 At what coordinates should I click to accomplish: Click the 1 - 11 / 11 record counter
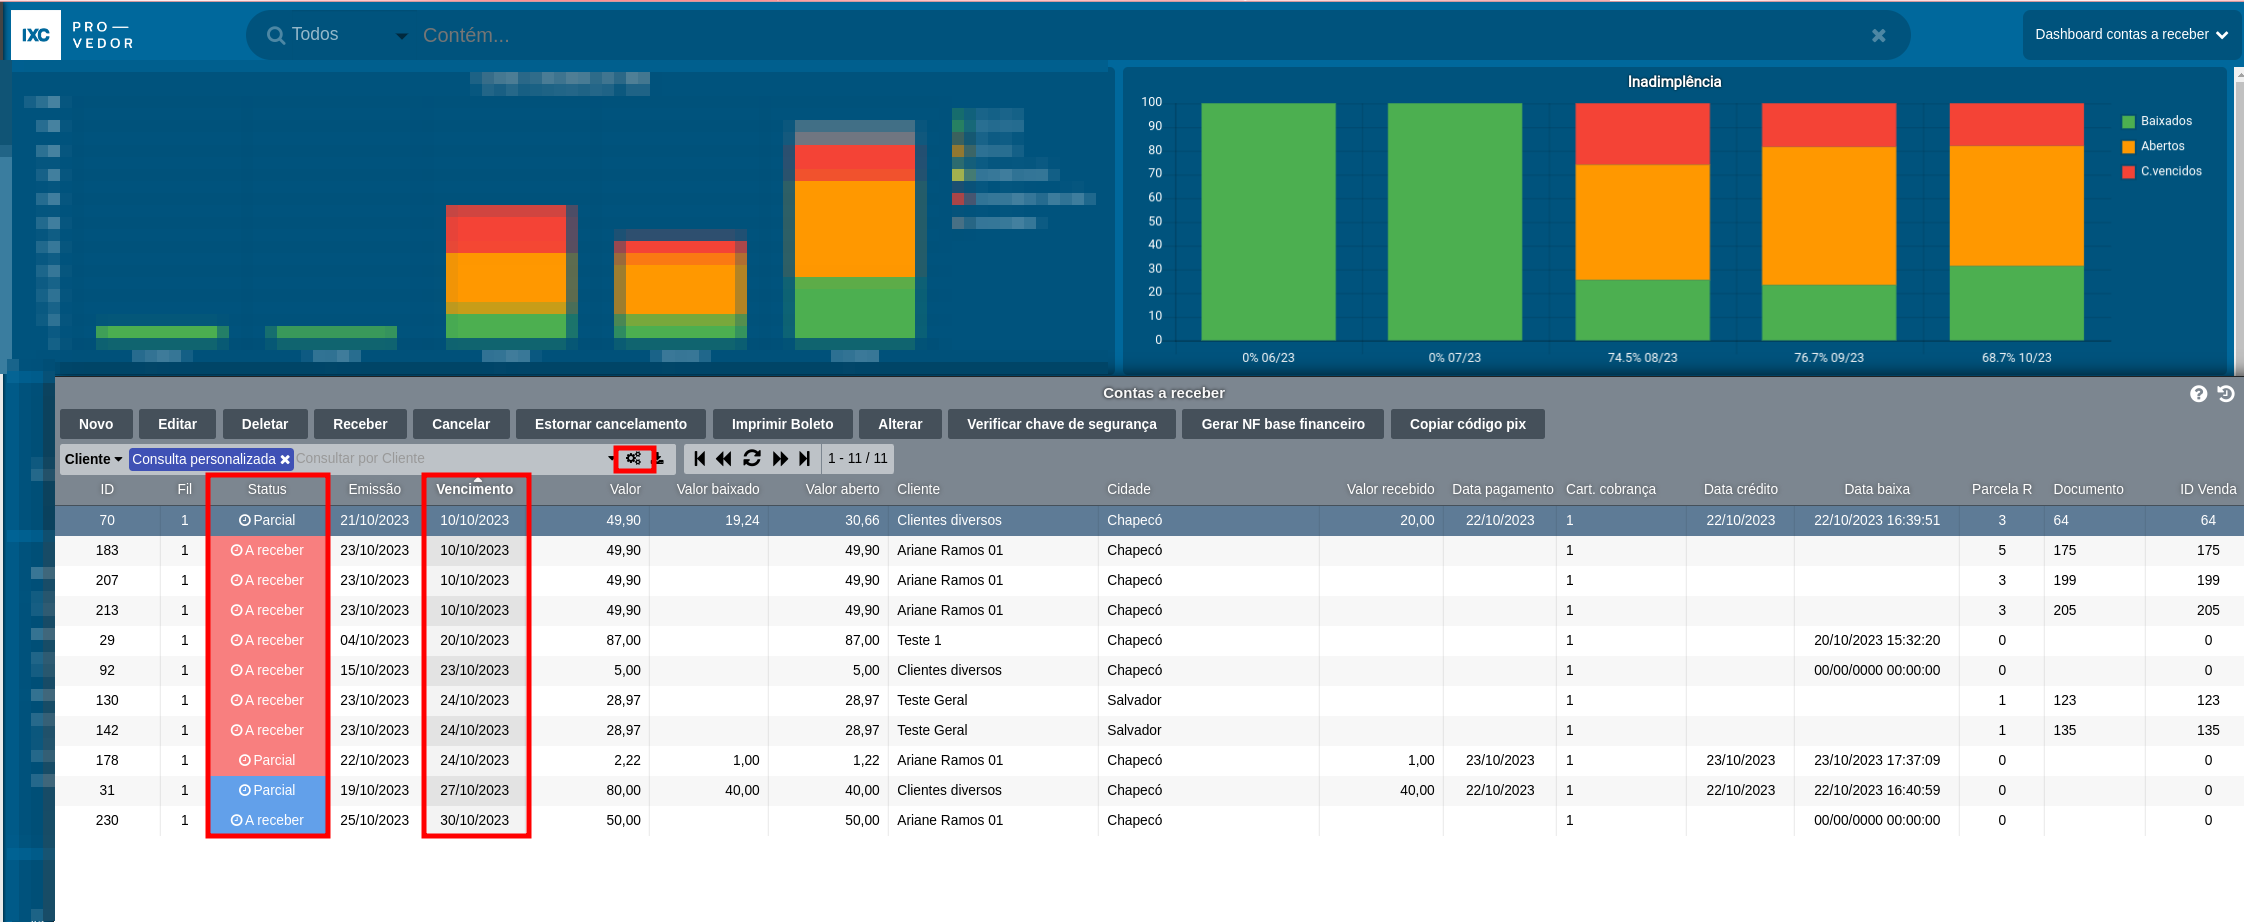pyautogui.click(x=857, y=459)
